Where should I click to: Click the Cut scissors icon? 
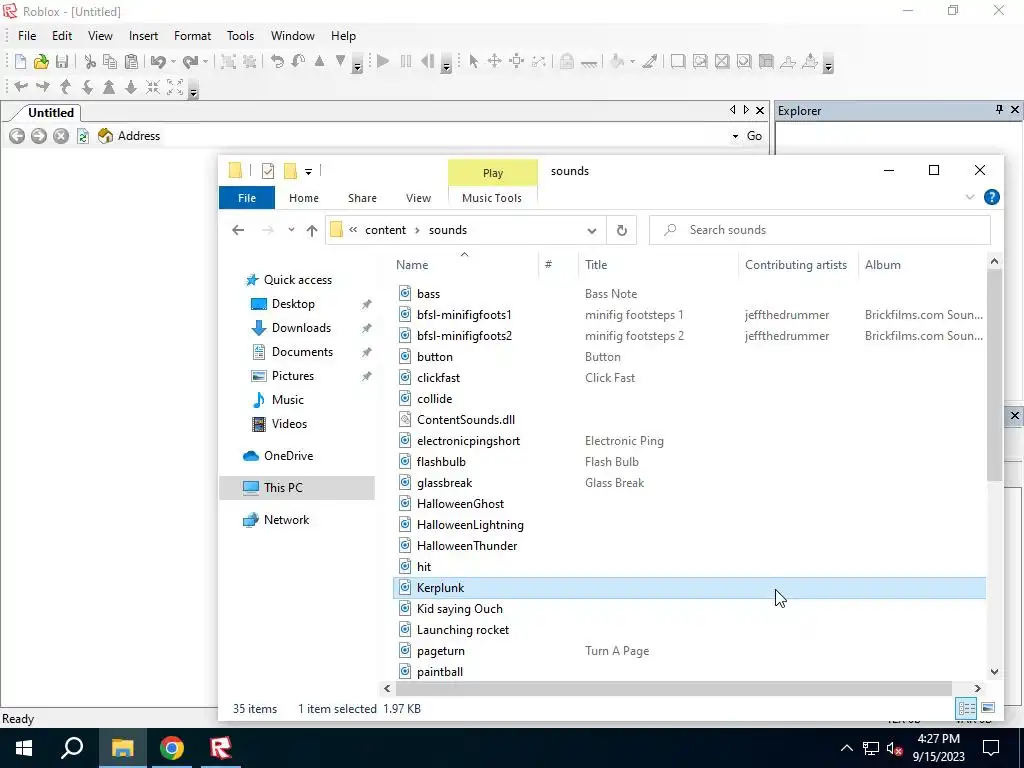pyautogui.click(x=90, y=61)
